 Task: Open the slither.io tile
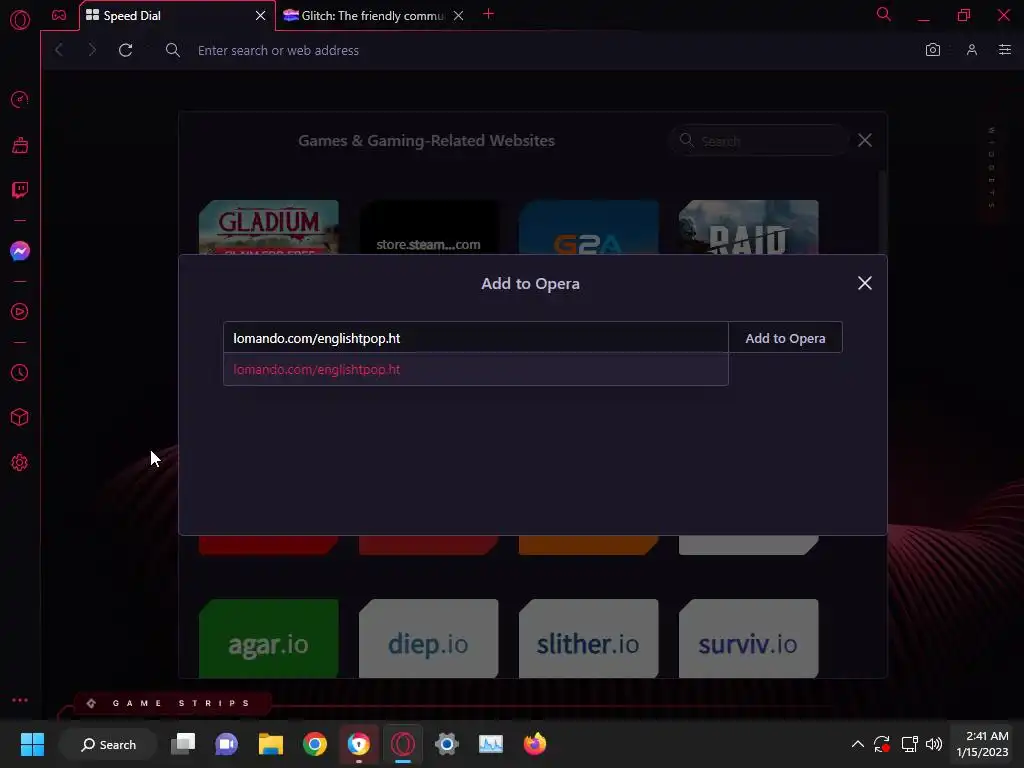click(588, 639)
